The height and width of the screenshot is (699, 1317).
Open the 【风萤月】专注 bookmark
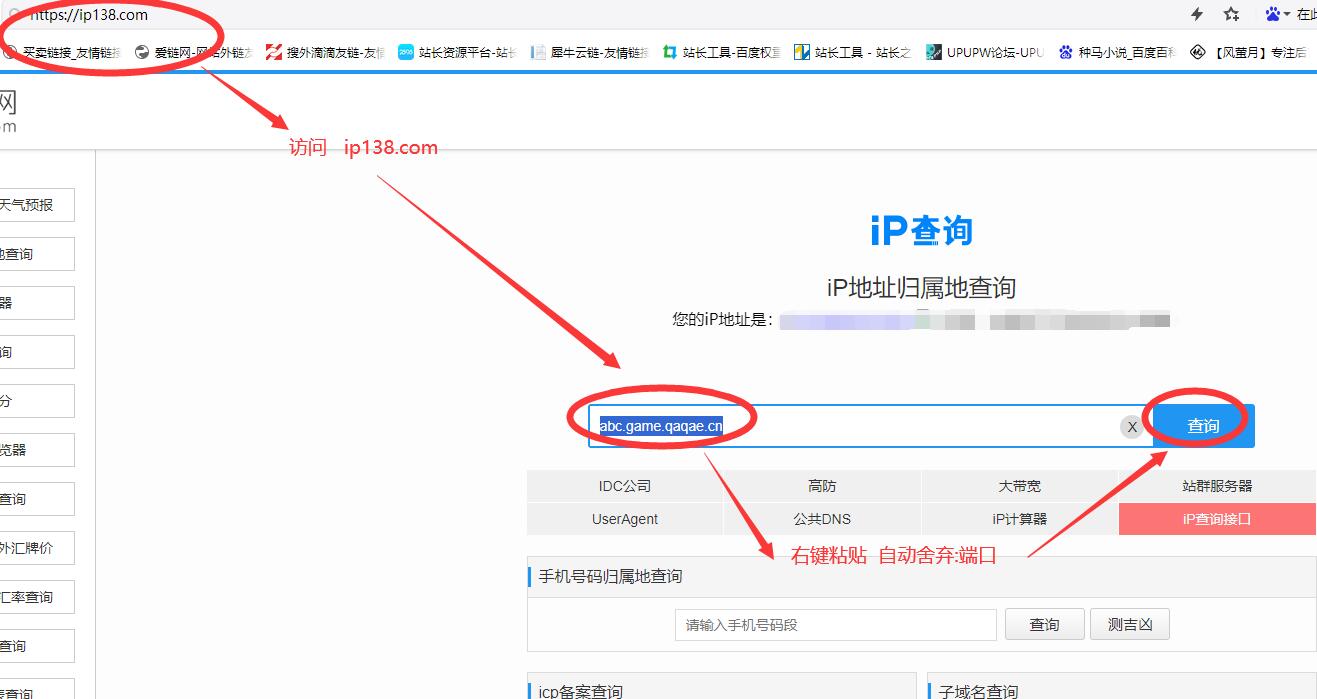click(x=1249, y=53)
